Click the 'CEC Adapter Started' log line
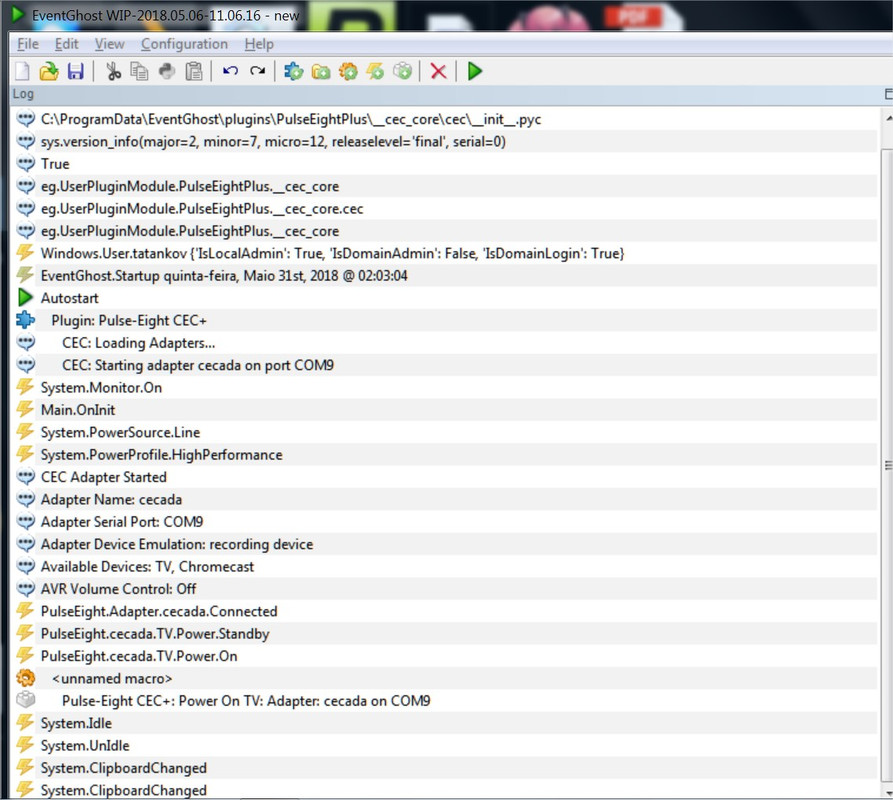This screenshot has height=800, width=893. coord(446,477)
